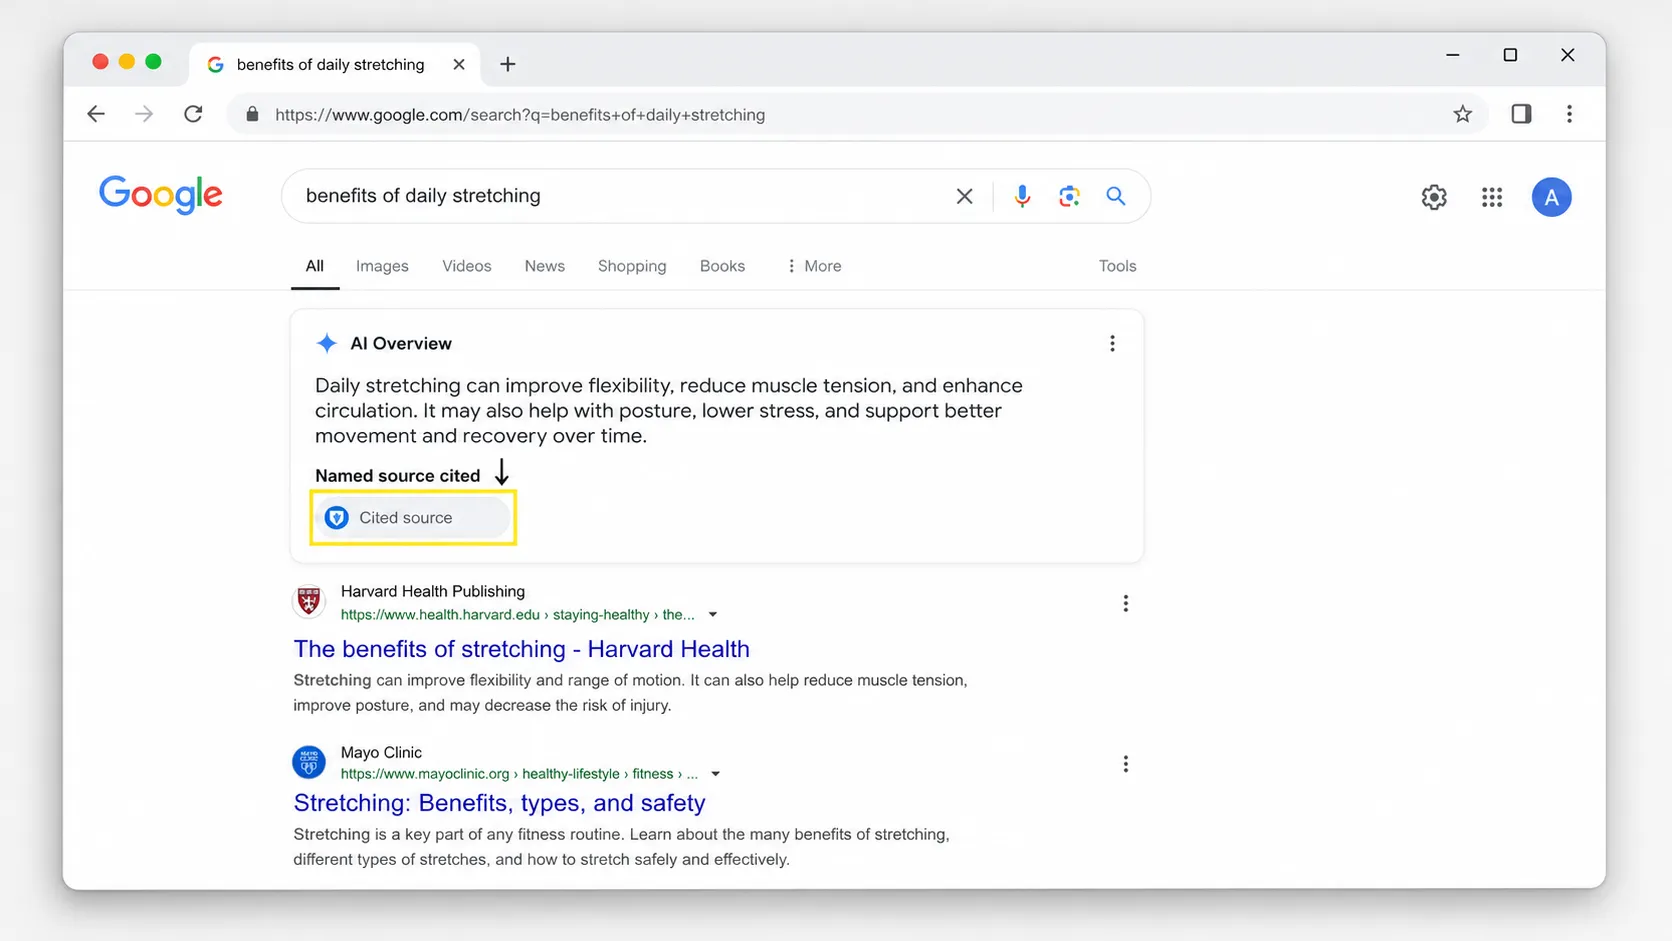Image resolution: width=1672 pixels, height=941 pixels.
Task: Click the browser forward arrow
Action: point(144,114)
